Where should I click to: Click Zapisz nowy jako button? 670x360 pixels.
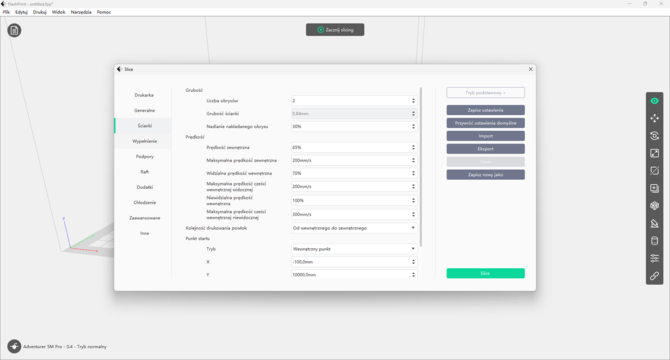(x=485, y=175)
